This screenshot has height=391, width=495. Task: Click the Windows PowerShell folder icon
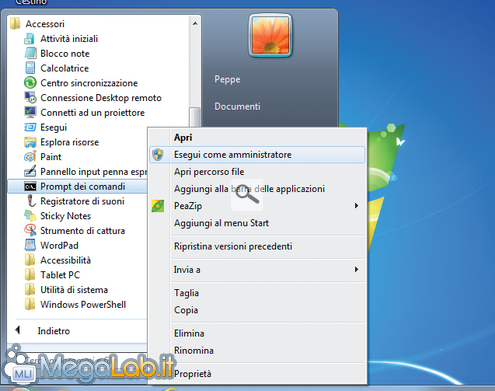[x=30, y=304]
